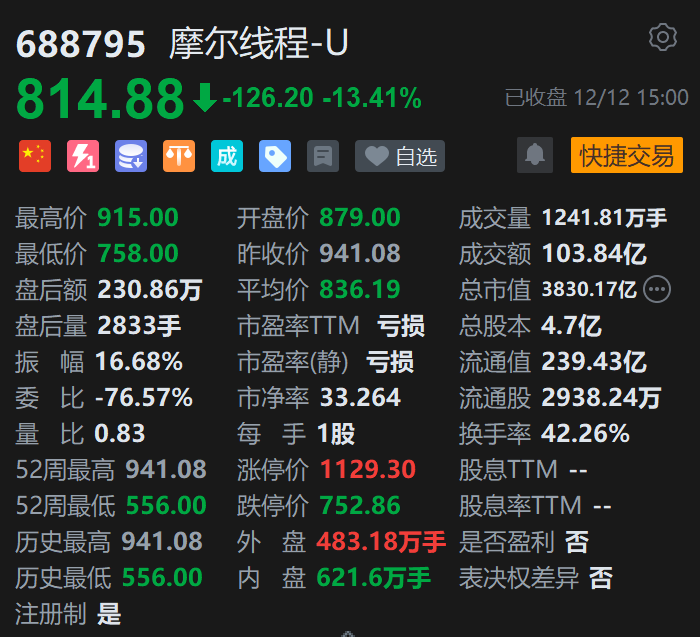Viewport: 700px width, 637px height.
Task: Toggle the price alert bell
Action: pos(535,155)
